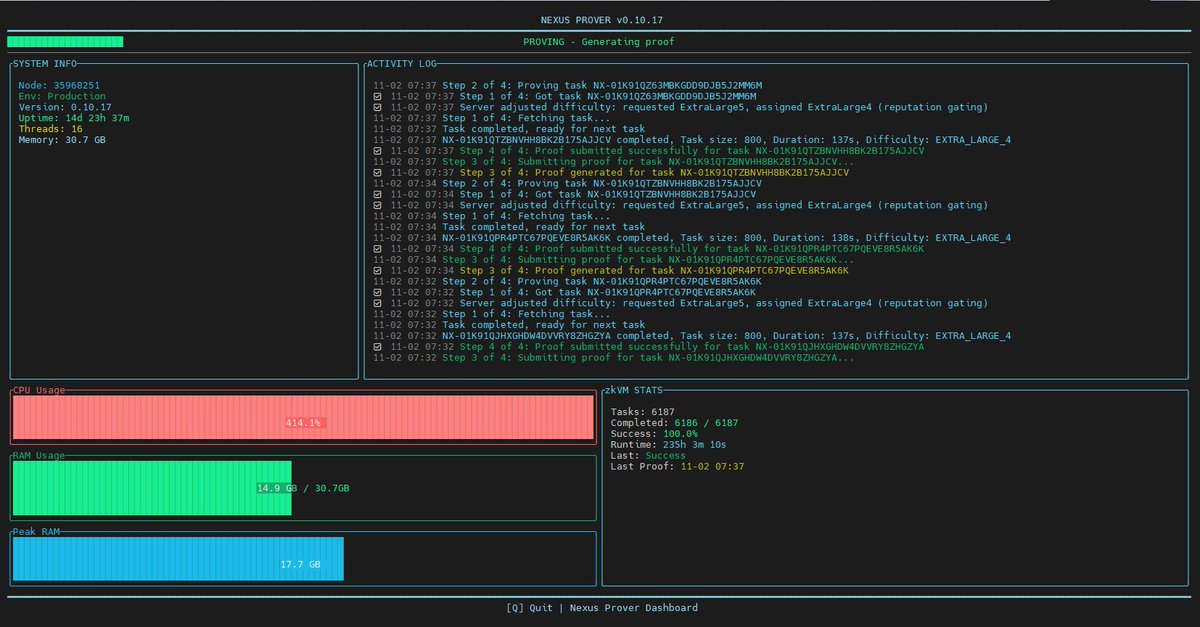Click 07:37 Step 3 Submitting proof log line
The height and width of the screenshot is (627, 1200).
[613, 162]
